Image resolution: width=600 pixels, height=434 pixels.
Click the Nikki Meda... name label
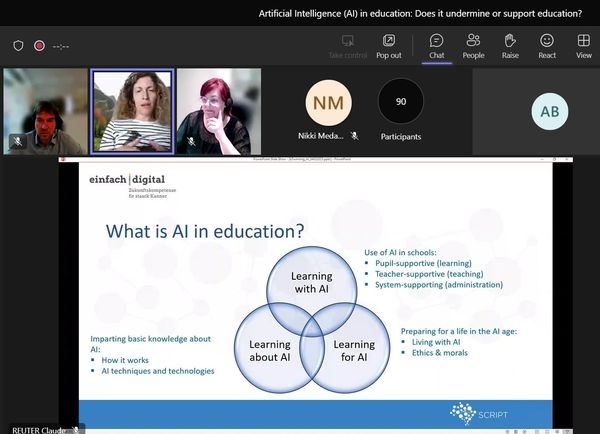(321, 136)
